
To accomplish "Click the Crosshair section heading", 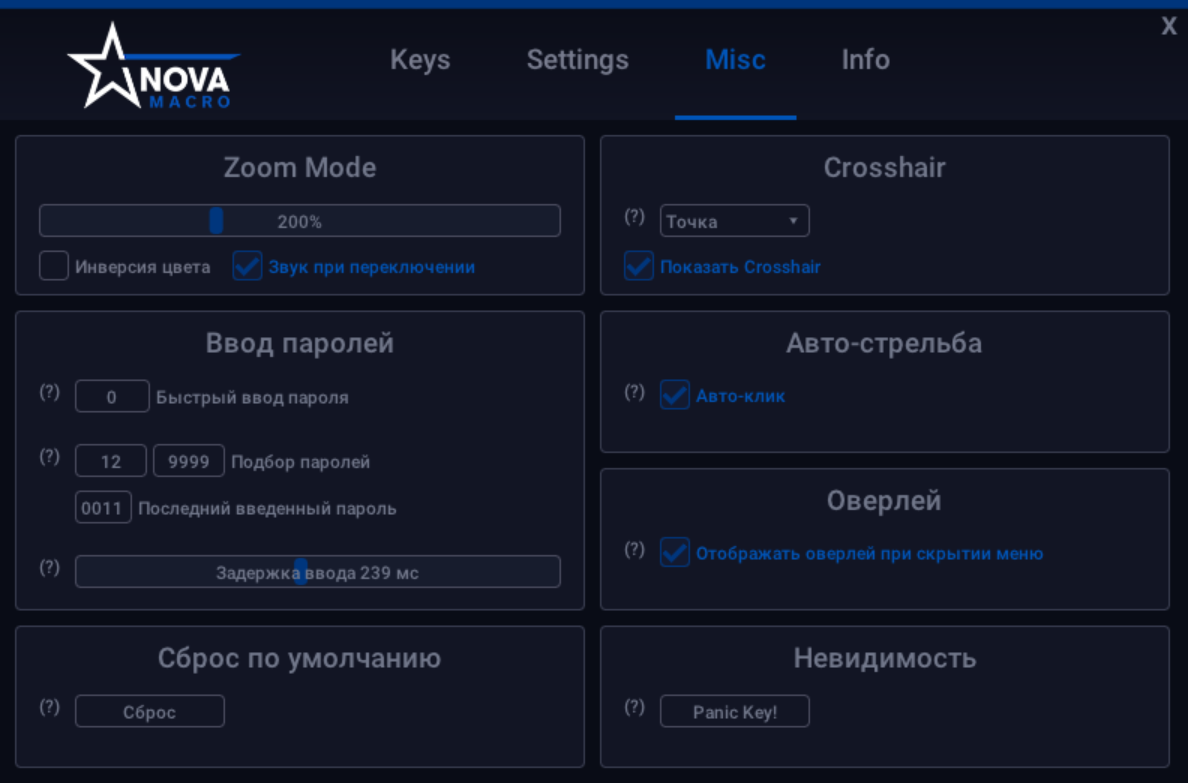I will pos(884,168).
